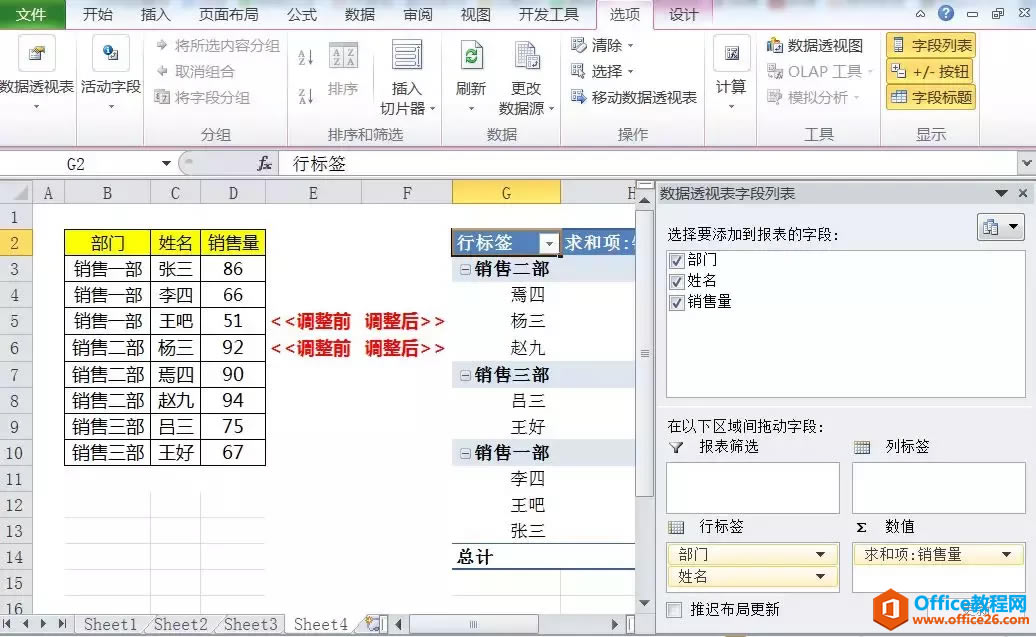Select column G header
The height and width of the screenshot is (637, 1036).
[x=506, y=193]
